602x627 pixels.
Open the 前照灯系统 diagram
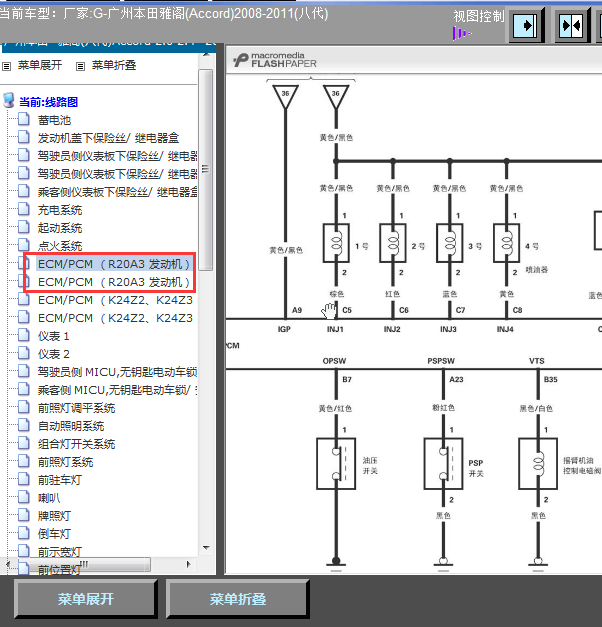(x=65, y=462)
